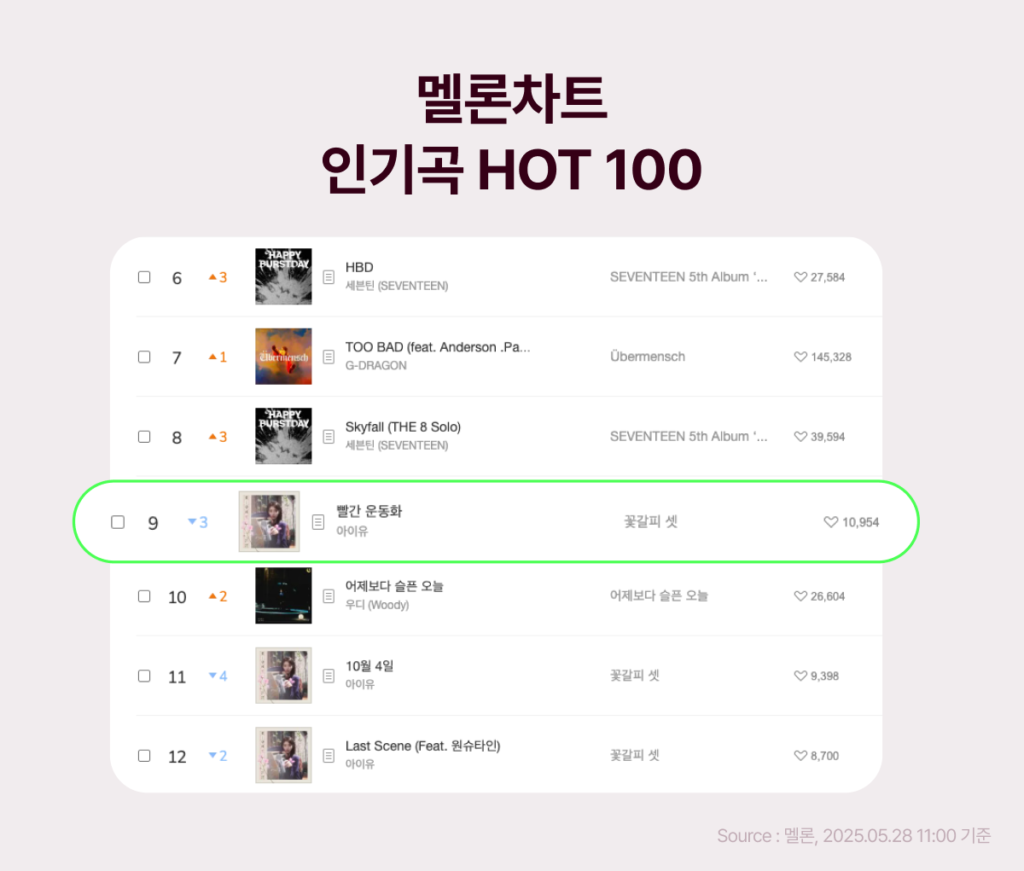Open lyrics icon for 빨간 운동화
The width and height of the screenshot is (1024, 871).
tap(318, 522)
